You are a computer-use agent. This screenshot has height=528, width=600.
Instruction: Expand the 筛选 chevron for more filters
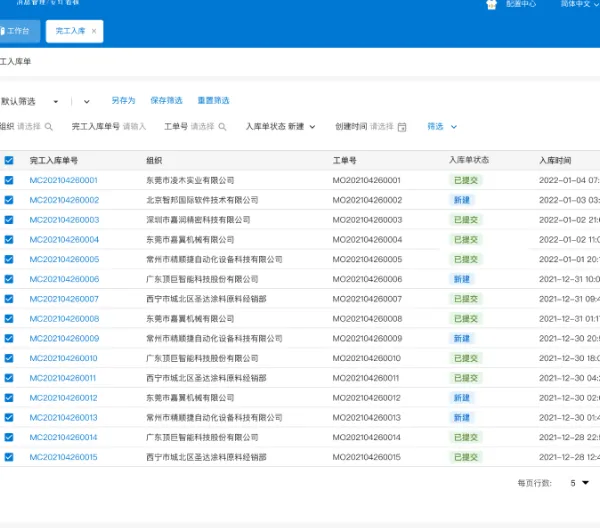pyautogui.click(x=454, y=127)
